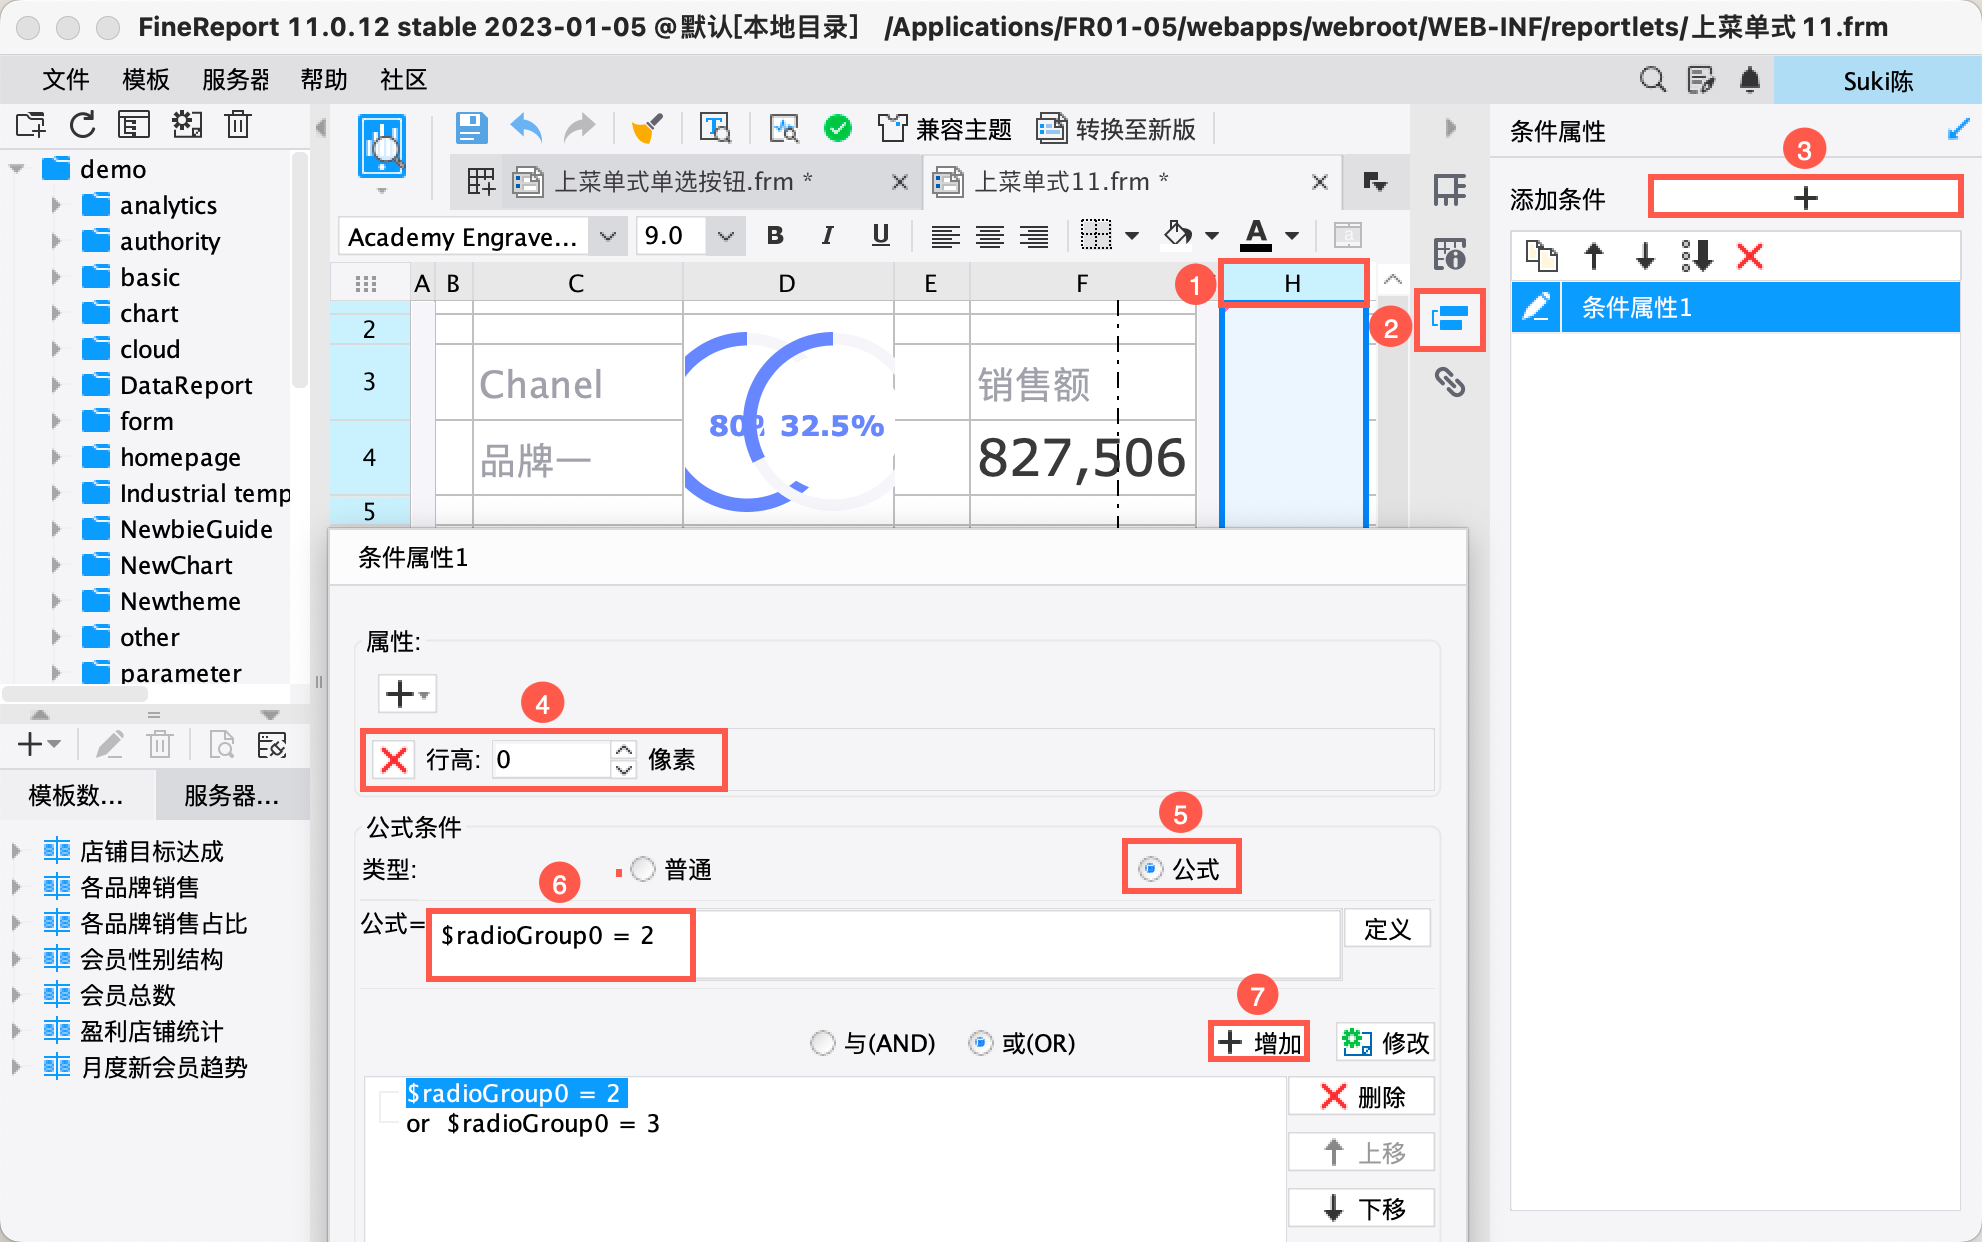1982x1242 pixels.
Task: Click the 增加 button
Action: 1259,1043
